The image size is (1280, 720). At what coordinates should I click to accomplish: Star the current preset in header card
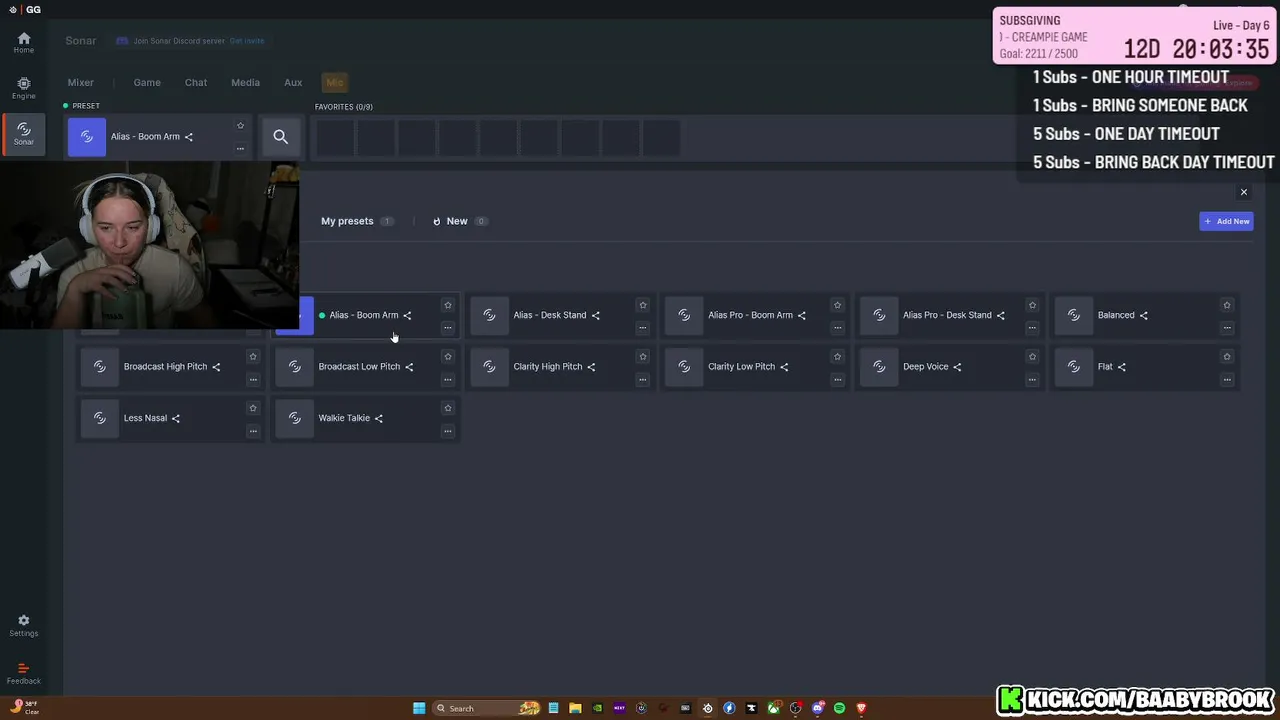(240, 125)
